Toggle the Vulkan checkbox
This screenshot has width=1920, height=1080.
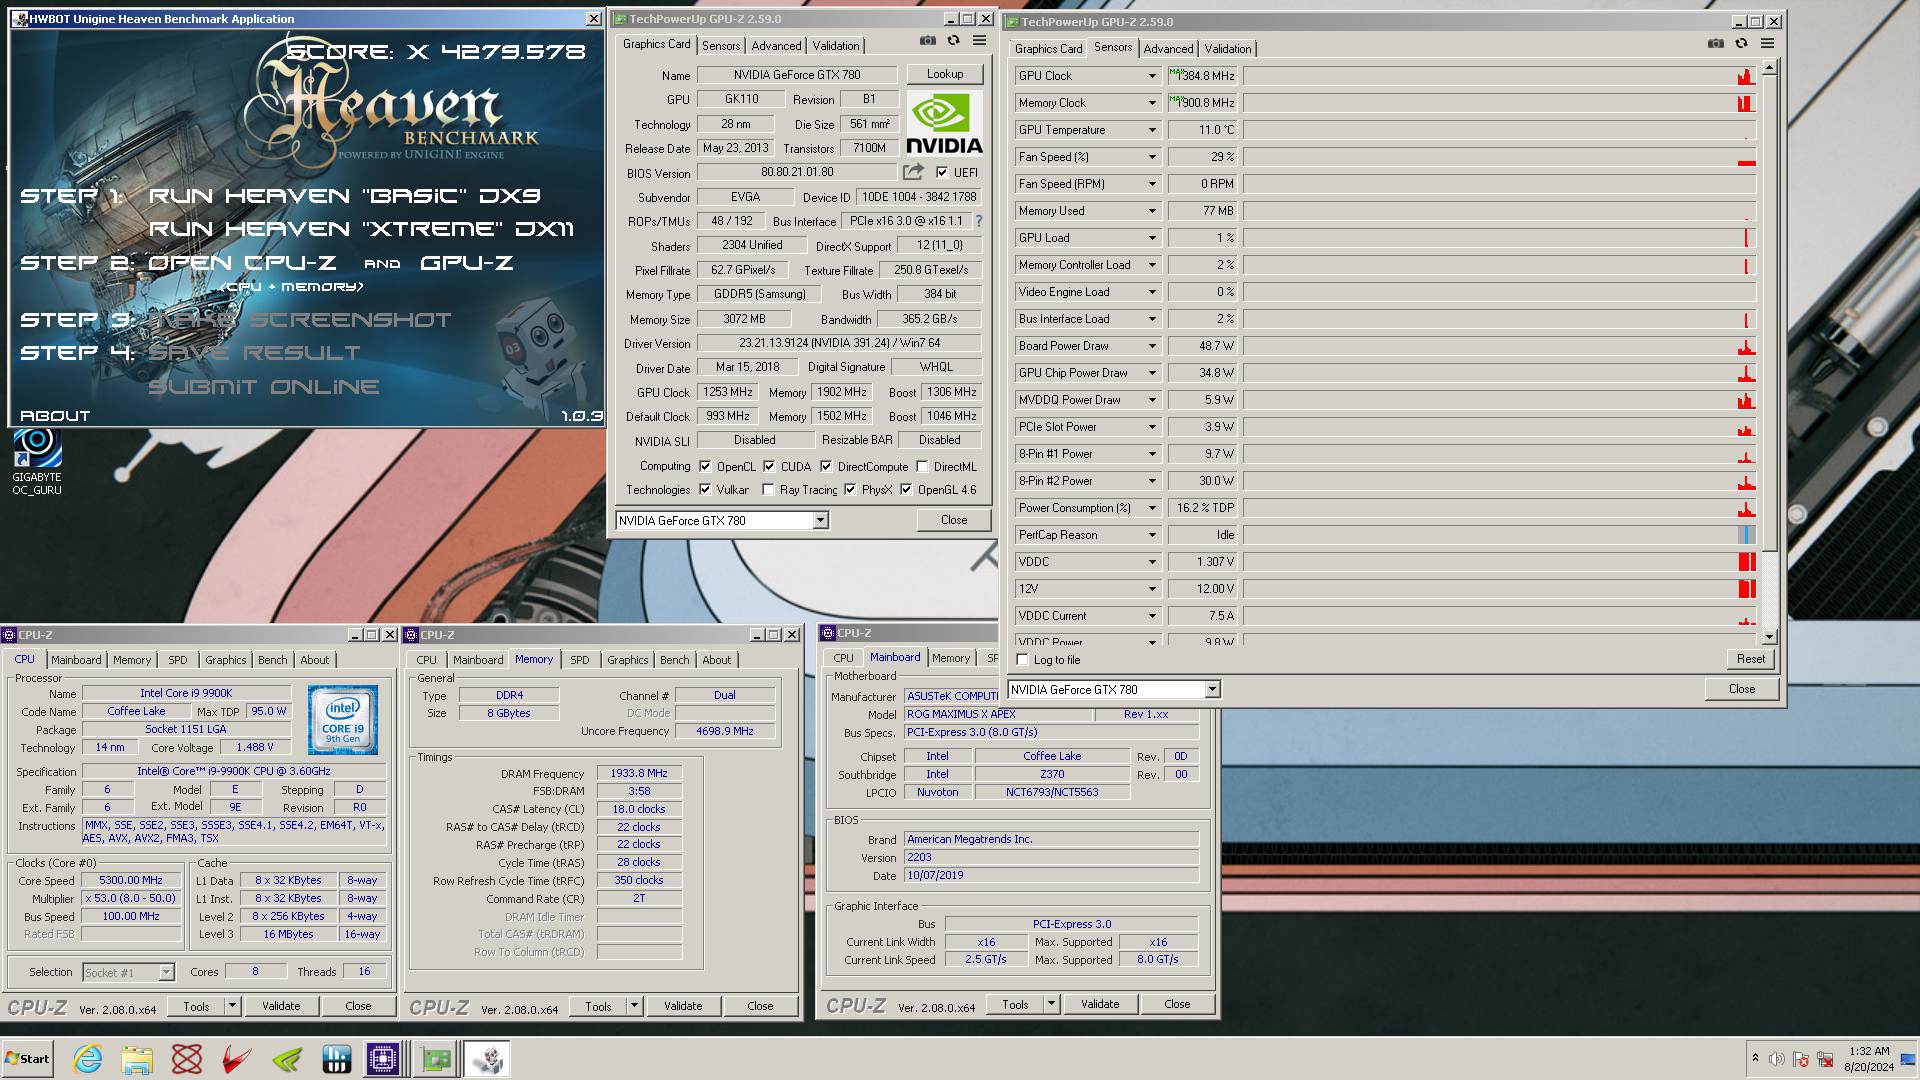pos(705,489)
